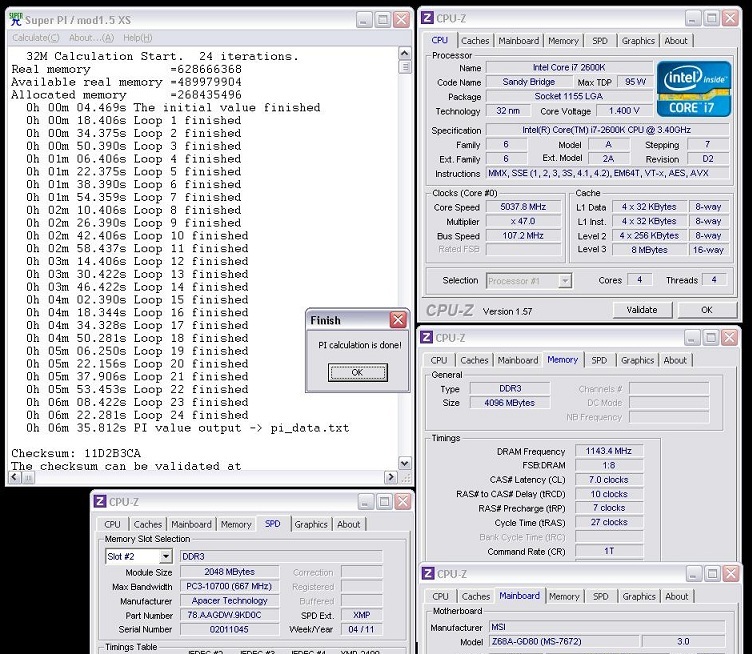752x654 pixels.
Task: Expand the Processor #1 selection dropdown
Action: (x=565, y=281)
